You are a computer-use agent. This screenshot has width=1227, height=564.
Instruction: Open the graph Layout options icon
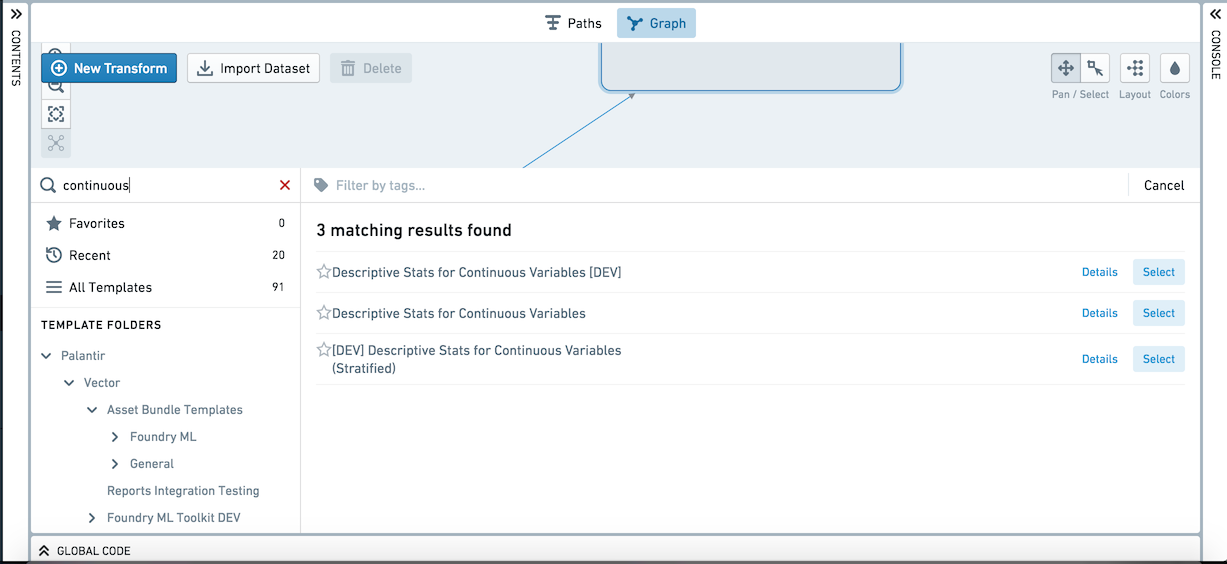point(1135,68)
